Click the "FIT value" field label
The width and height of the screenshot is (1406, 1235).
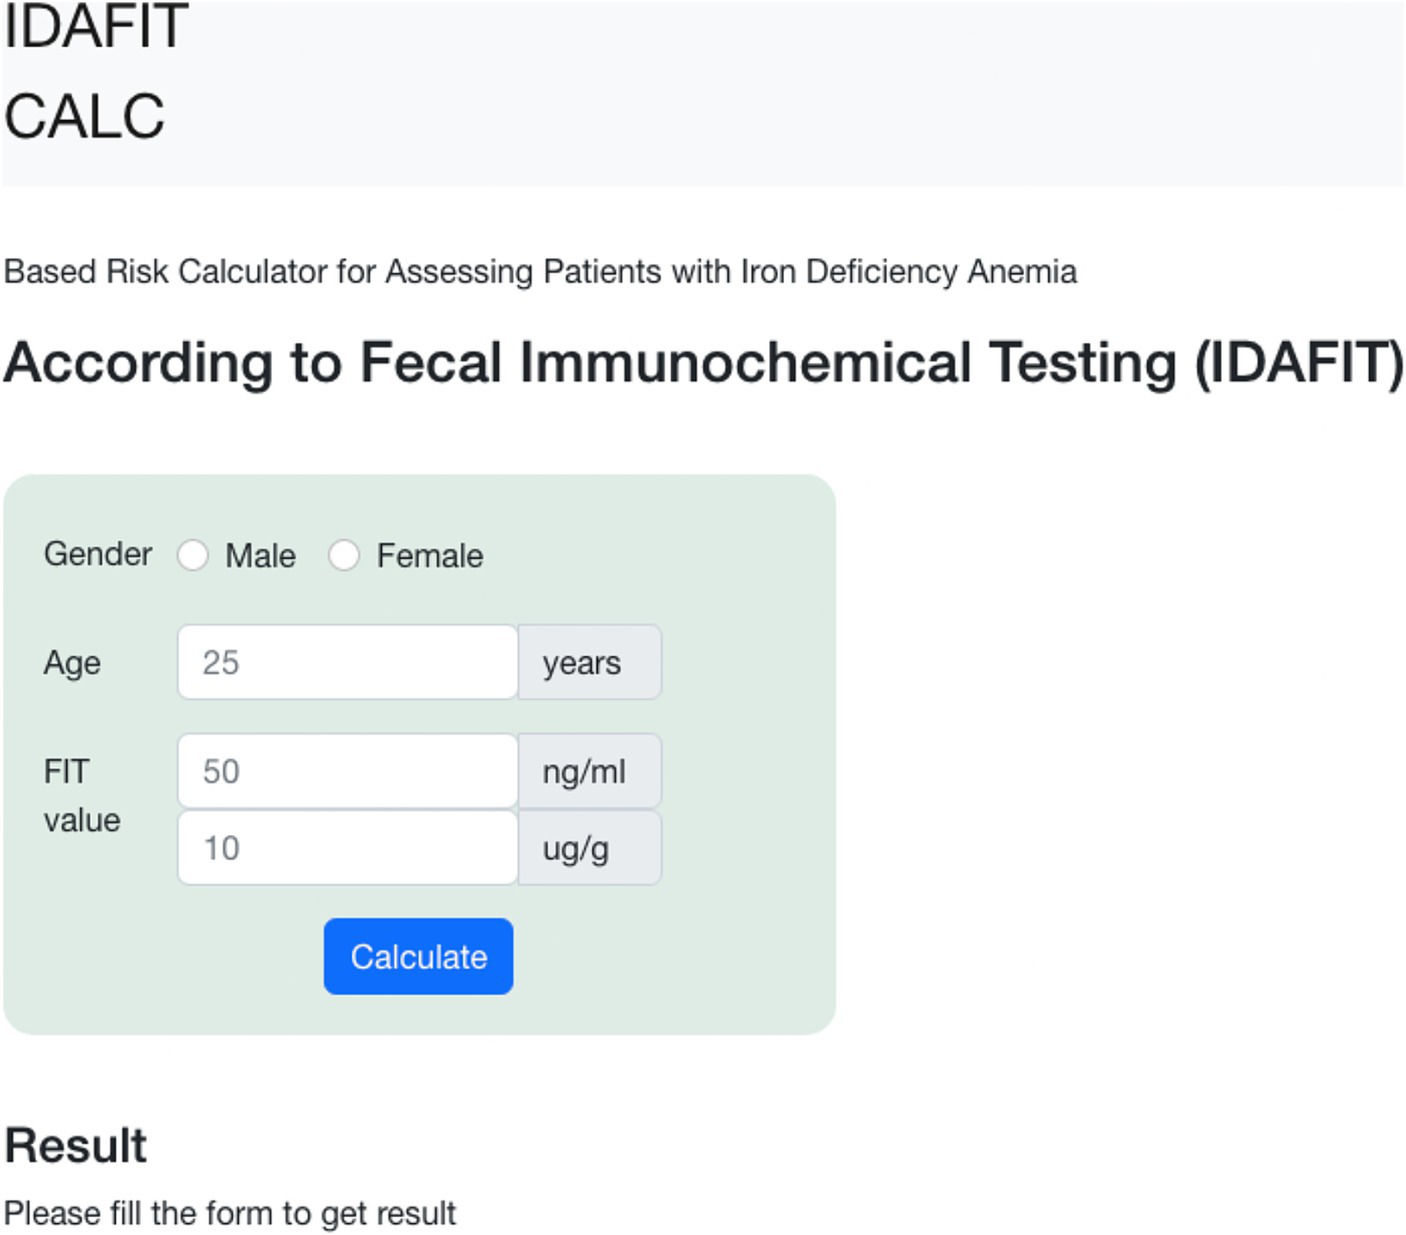point(82,796)
